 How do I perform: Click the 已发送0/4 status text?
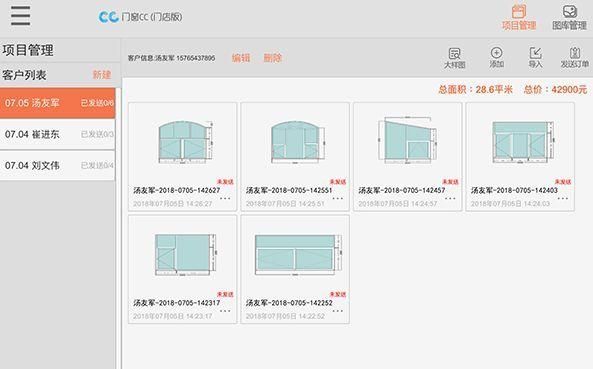[x=97, y=166]
